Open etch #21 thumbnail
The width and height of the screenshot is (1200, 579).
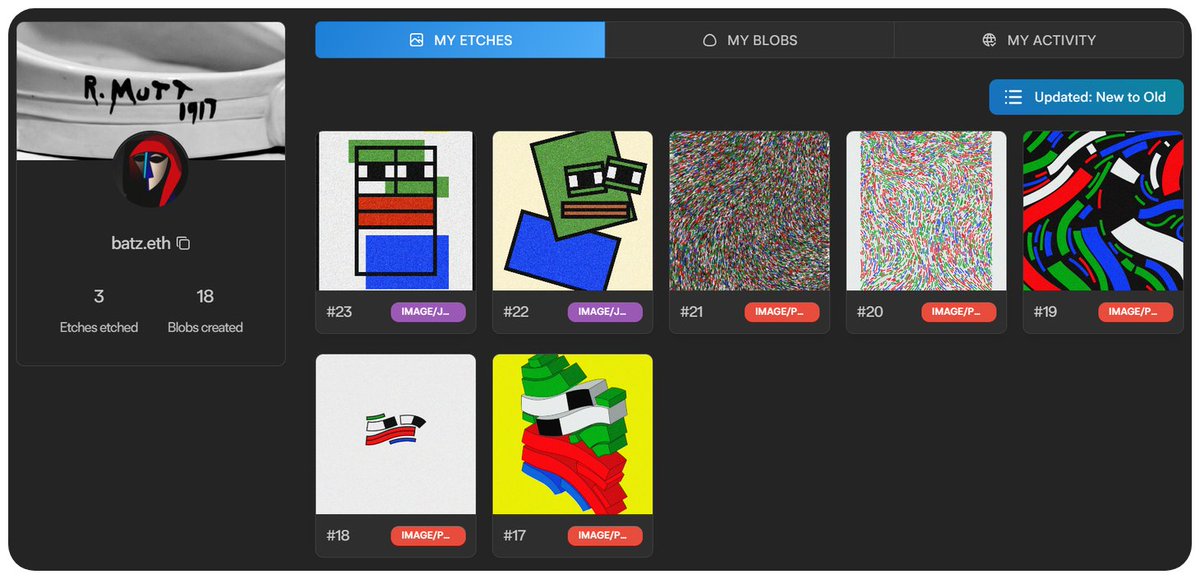tap(750, 211)
